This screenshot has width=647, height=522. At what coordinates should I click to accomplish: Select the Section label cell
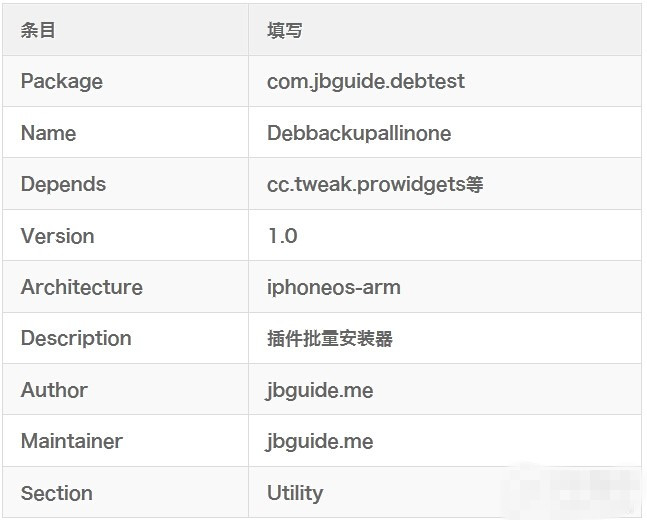[x=56, y=493]
